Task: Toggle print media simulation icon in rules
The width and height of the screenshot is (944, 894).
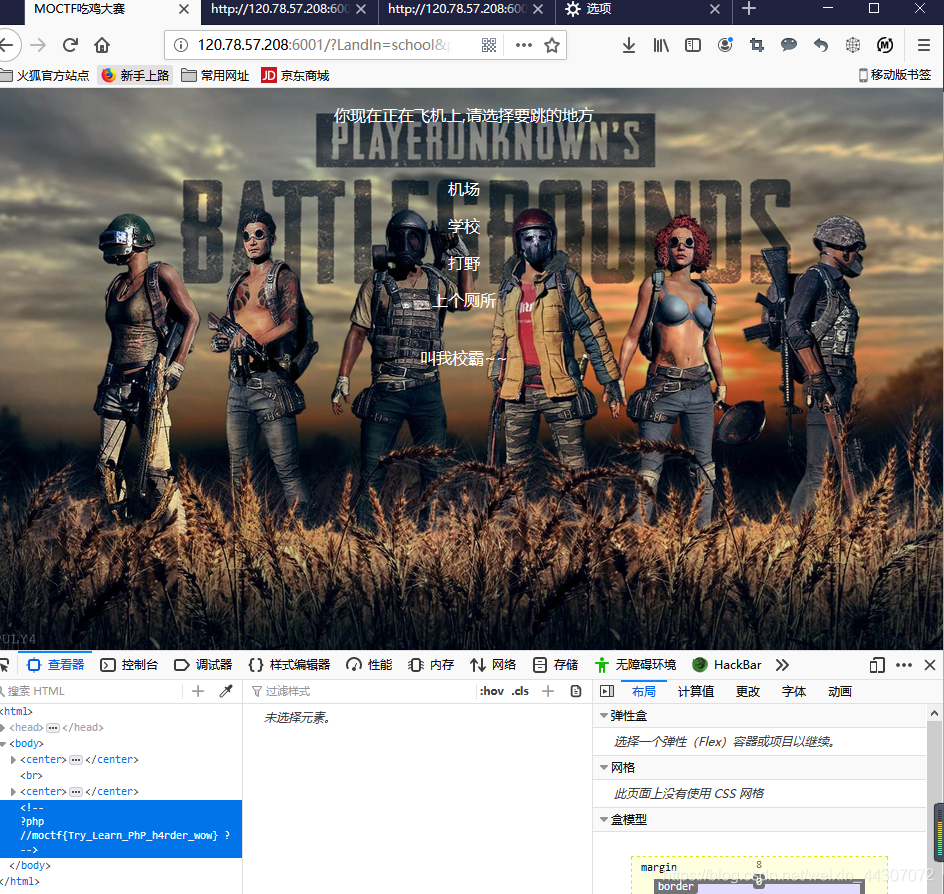Action: (576, 691)
